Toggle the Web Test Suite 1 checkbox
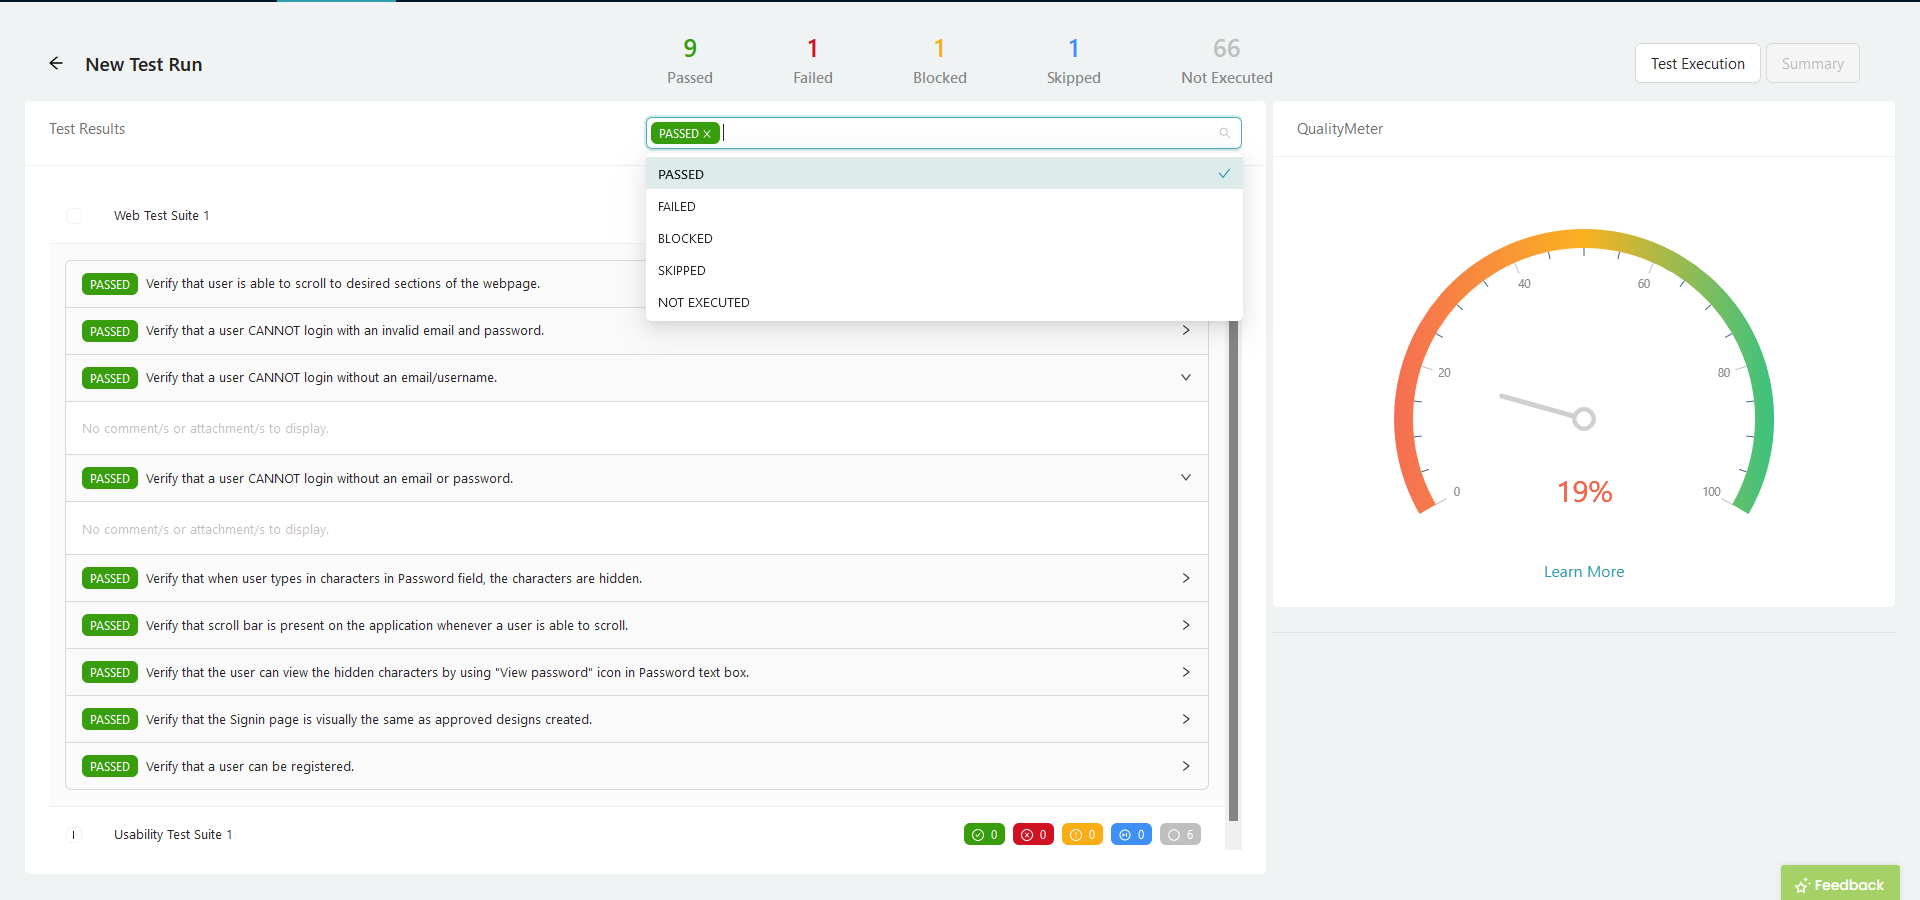This screenshot has width=1920, height=900. [74, 216]
